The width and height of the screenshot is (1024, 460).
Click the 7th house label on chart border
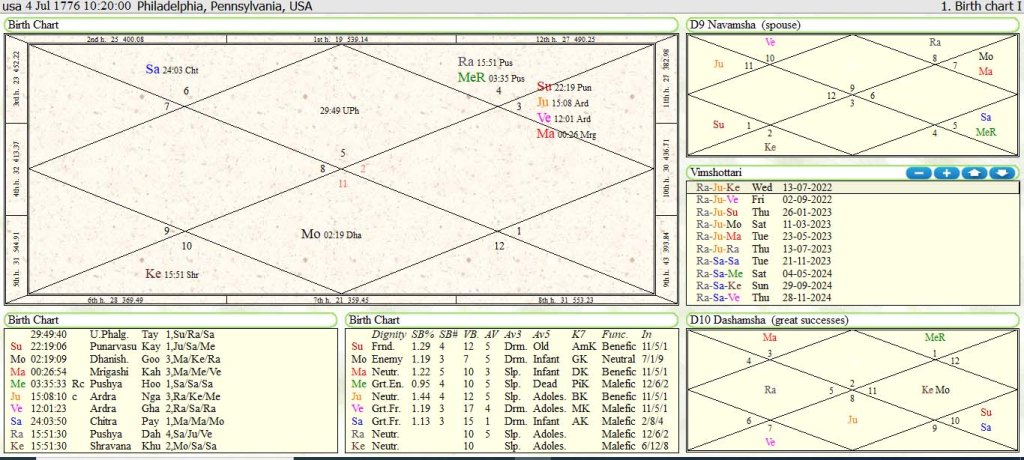[341, 299]
